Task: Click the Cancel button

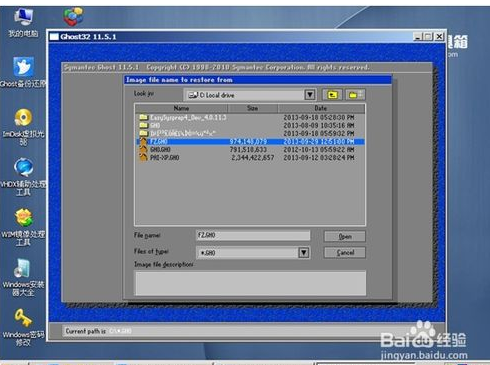Action: [x=345, y=252]
